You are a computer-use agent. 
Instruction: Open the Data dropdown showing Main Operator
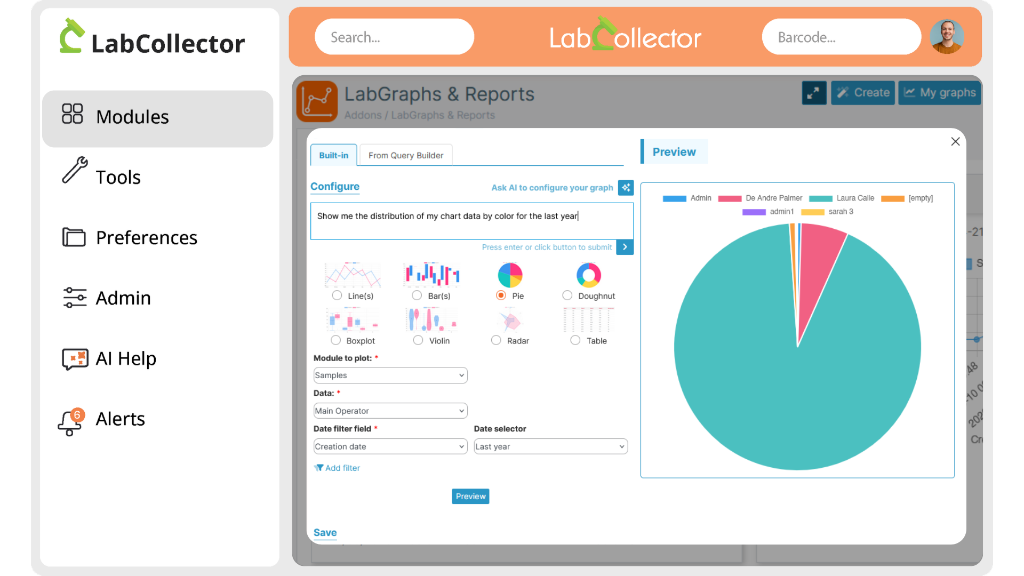pyautogui.click(x=390, y=411)
